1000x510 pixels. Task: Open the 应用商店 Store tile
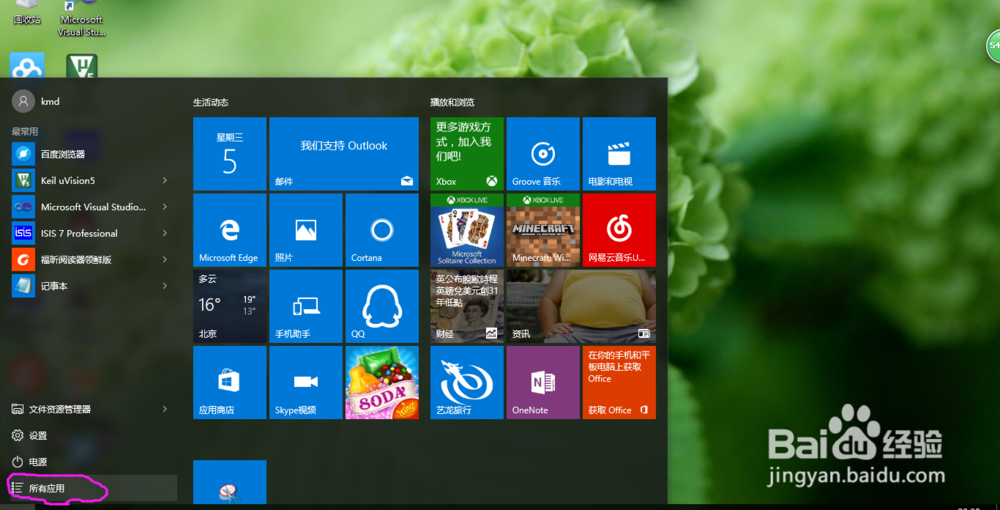tap(230, 382)
